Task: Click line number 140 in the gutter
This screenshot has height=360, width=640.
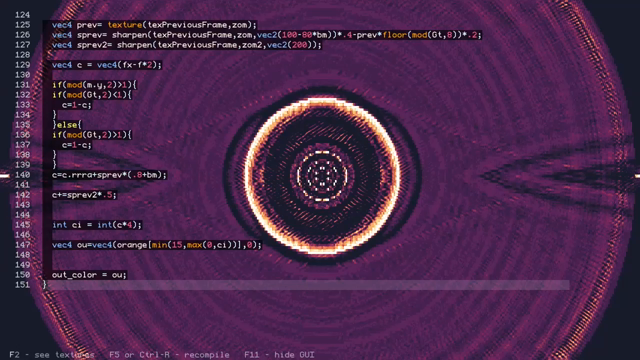Action: tap(22, 175)
